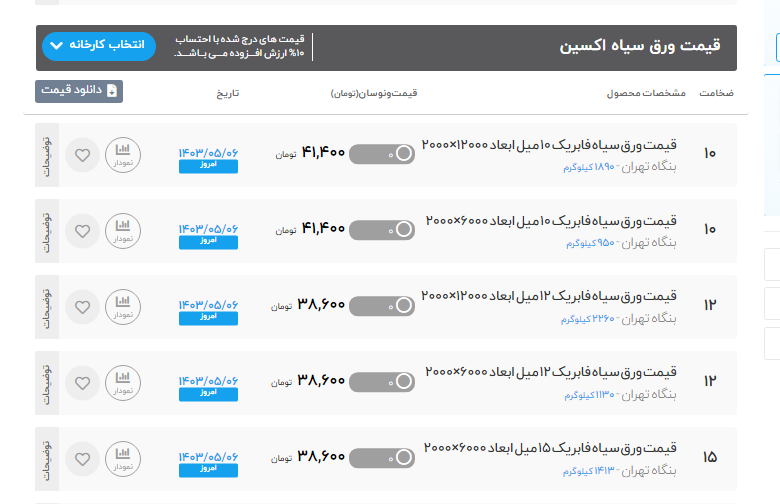Open the 12mm 2000×12000 Fabric sheet price link
Screen dimensions: 780x504
tap(549, 297)
